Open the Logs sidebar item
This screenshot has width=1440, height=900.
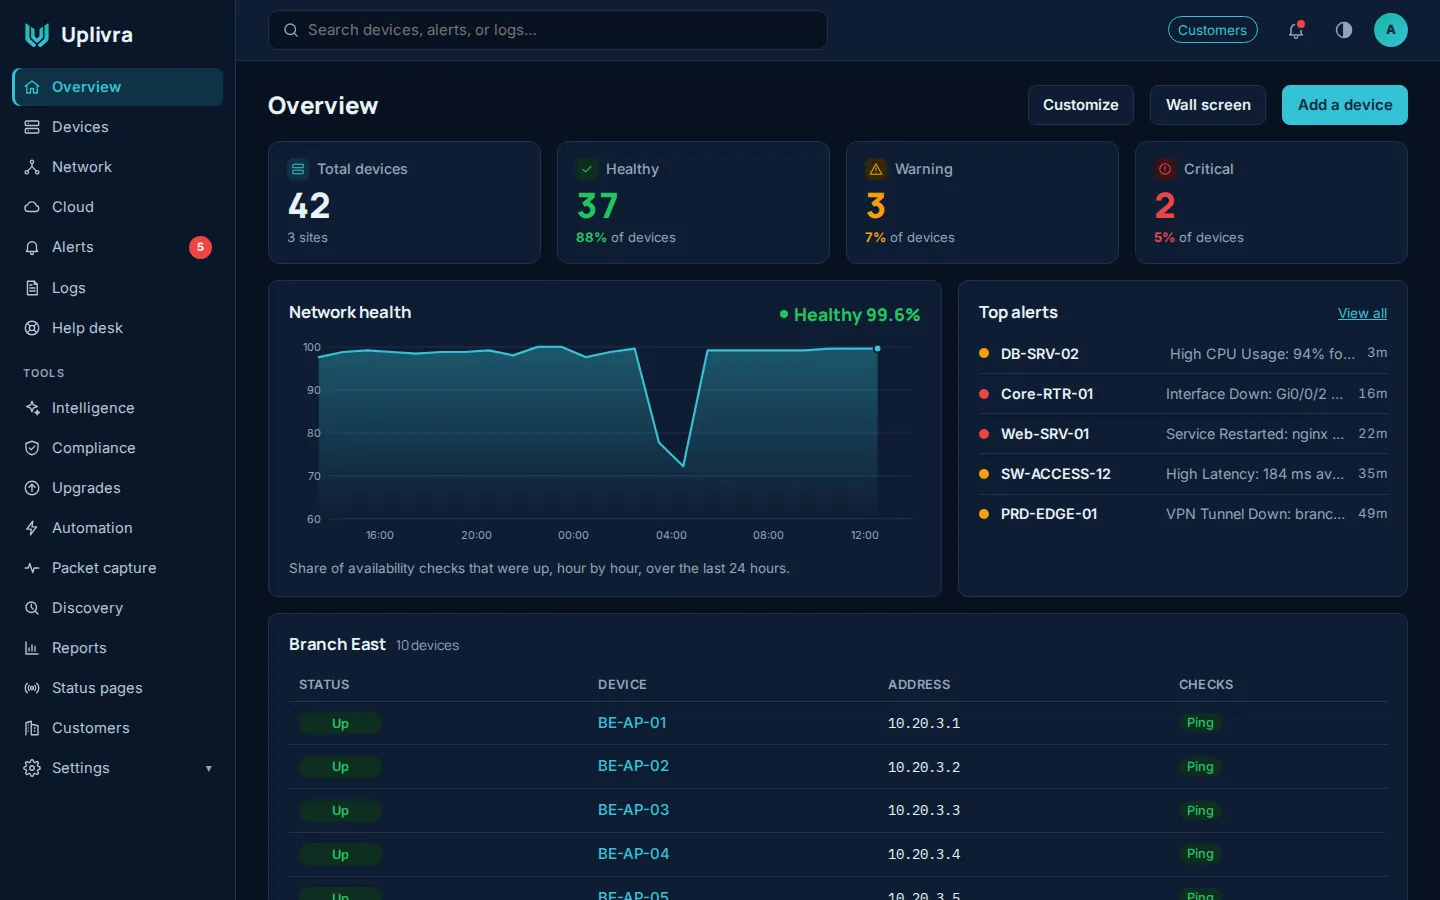117,288
